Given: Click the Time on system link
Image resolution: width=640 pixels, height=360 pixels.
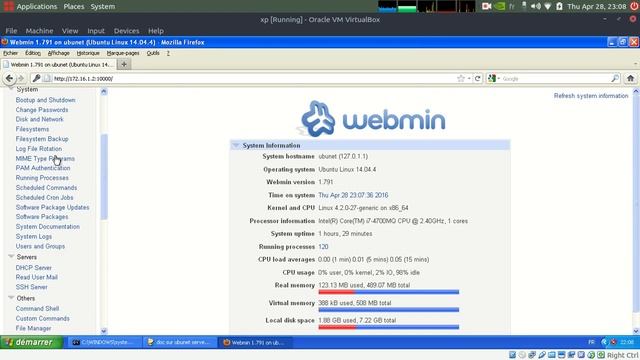Looking at the screenshot, I should click(x=353, y=195).
